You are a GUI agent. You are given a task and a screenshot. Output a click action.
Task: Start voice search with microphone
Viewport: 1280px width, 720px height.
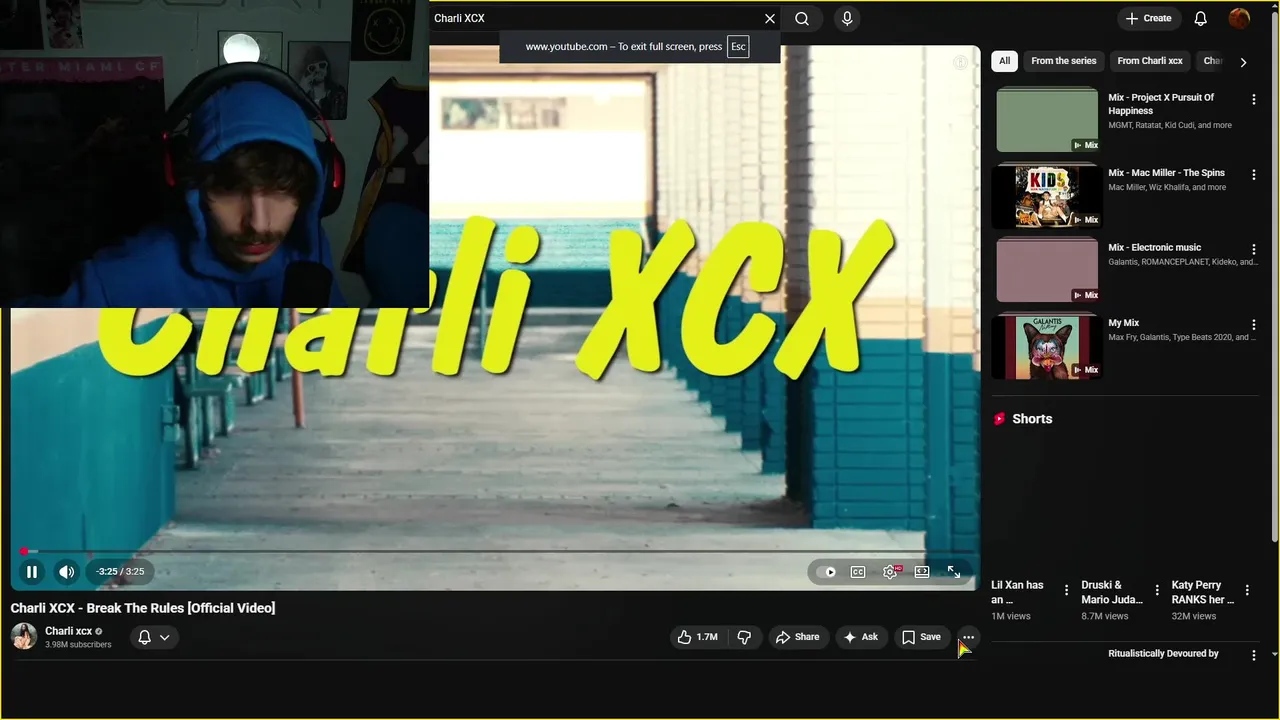click(847, 18)
